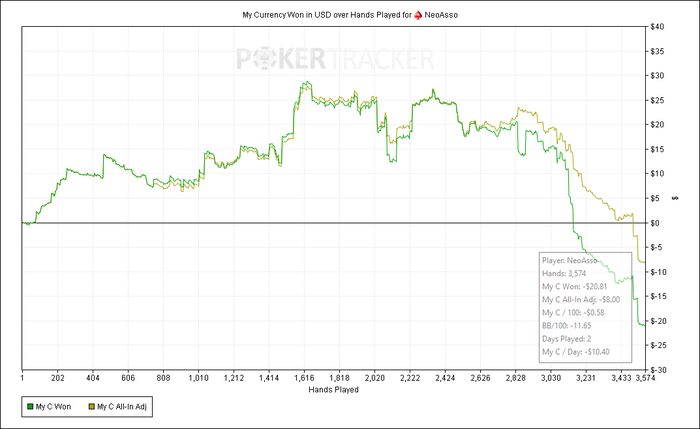Click the 2,626 x-axis tick label
The image size is (700, 429).
coord(480,378)
